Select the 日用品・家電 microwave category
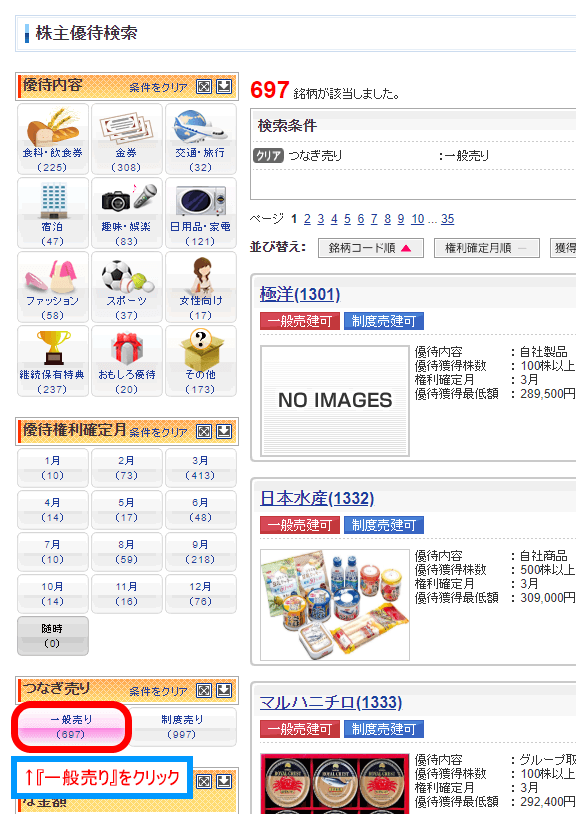The image size is (576, 814). [200, 213]
